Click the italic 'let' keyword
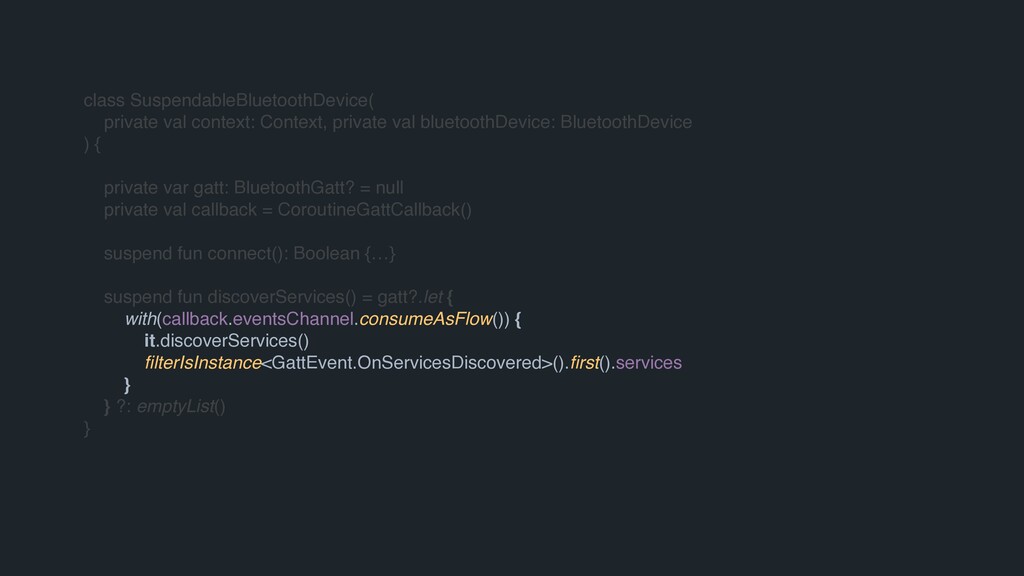Screen dimensions: 1024x576 (x=433, y=297)
